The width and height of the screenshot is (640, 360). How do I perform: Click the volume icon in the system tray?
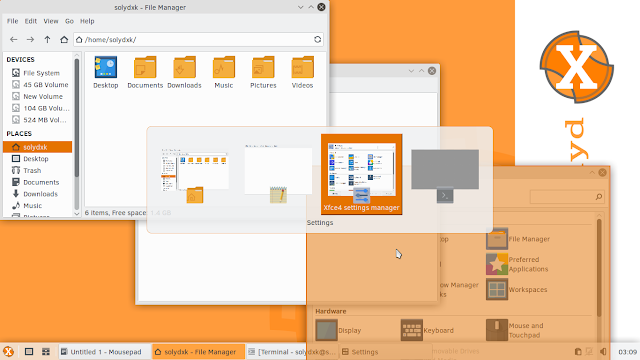pyautogui.click(x=603, y=351)
